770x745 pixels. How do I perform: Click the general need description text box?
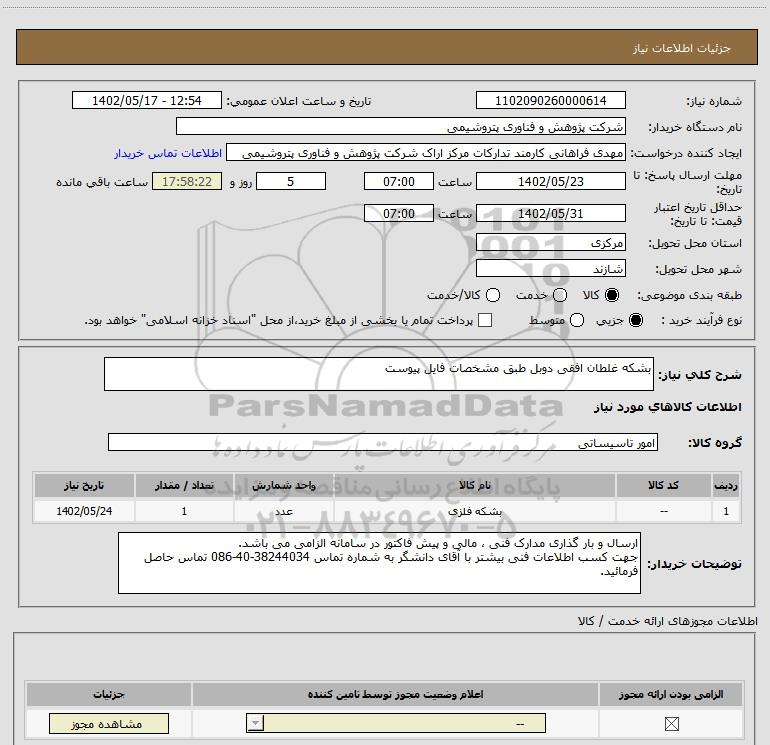(379, 374)
